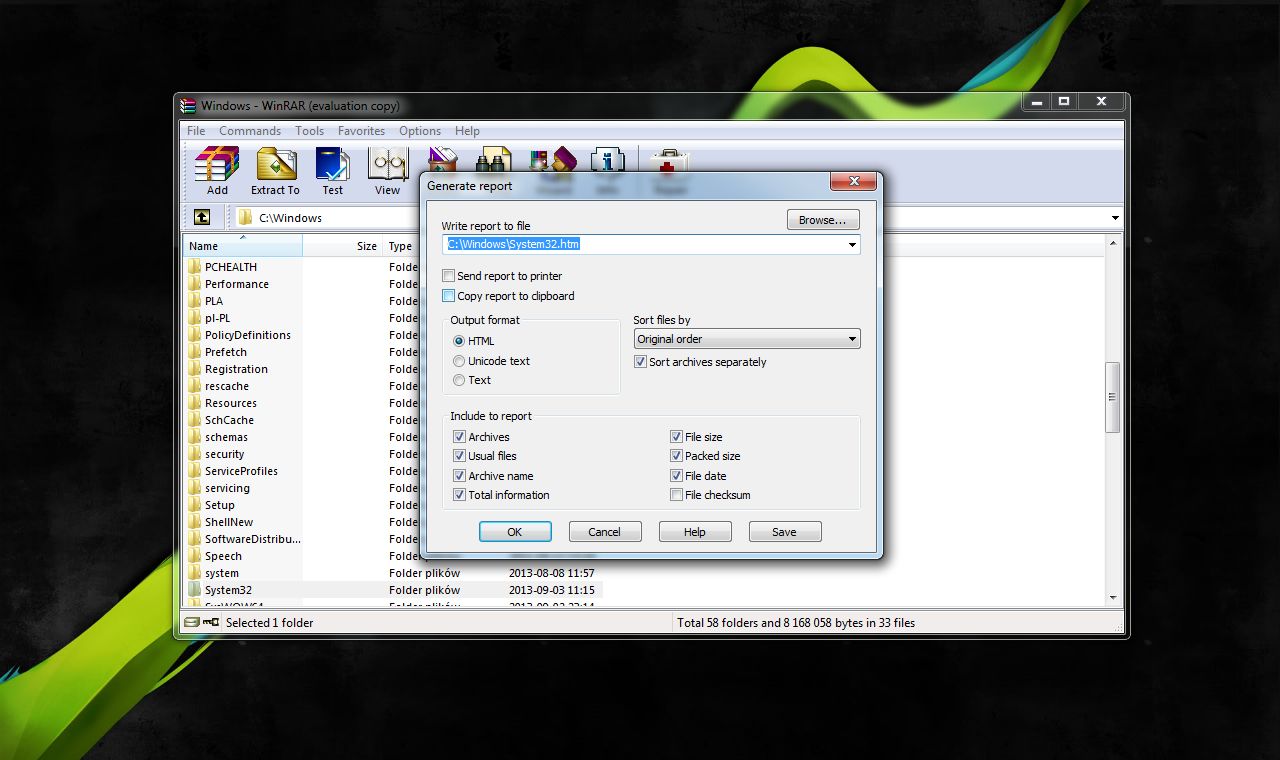Toggle the Archives include checkbox

click(x=460, y=437)
